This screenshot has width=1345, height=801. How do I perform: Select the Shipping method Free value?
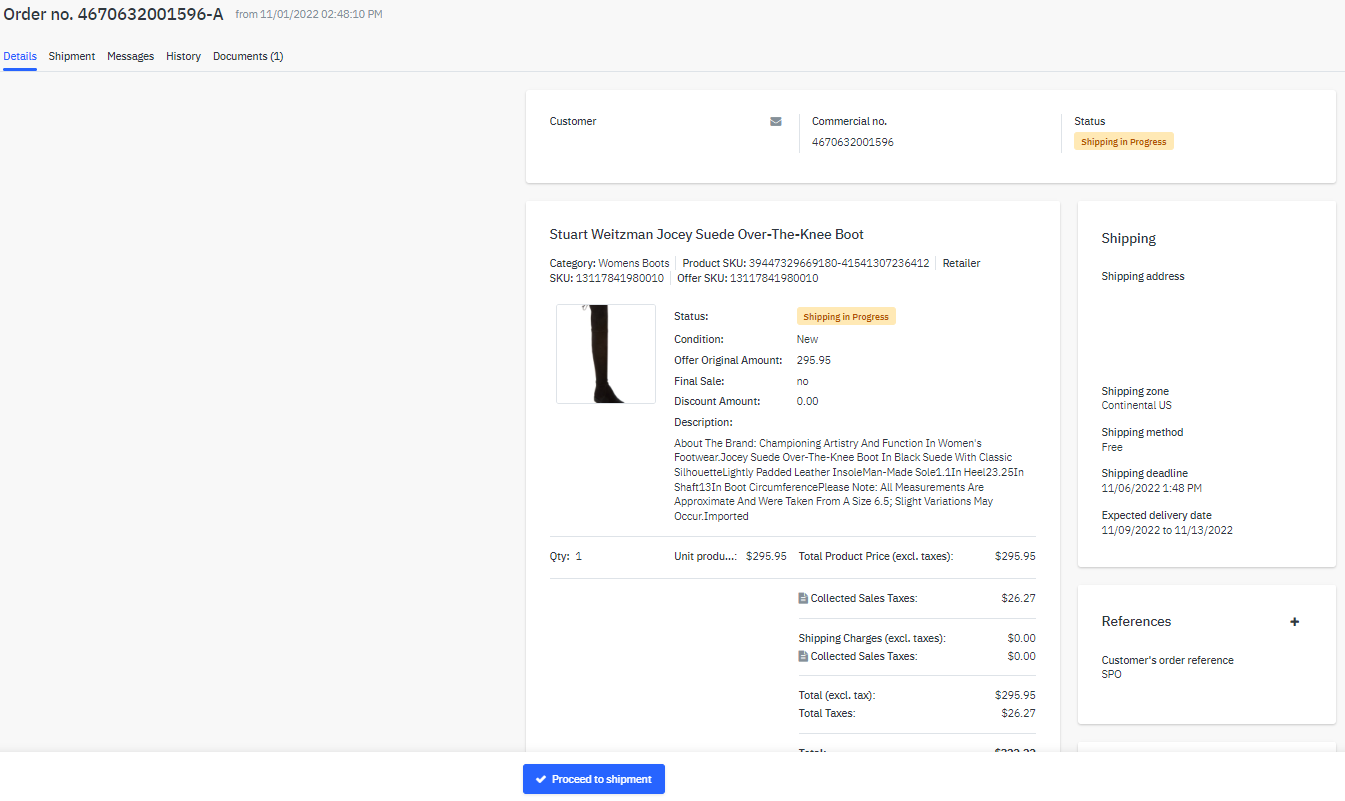coord(1112,447)
